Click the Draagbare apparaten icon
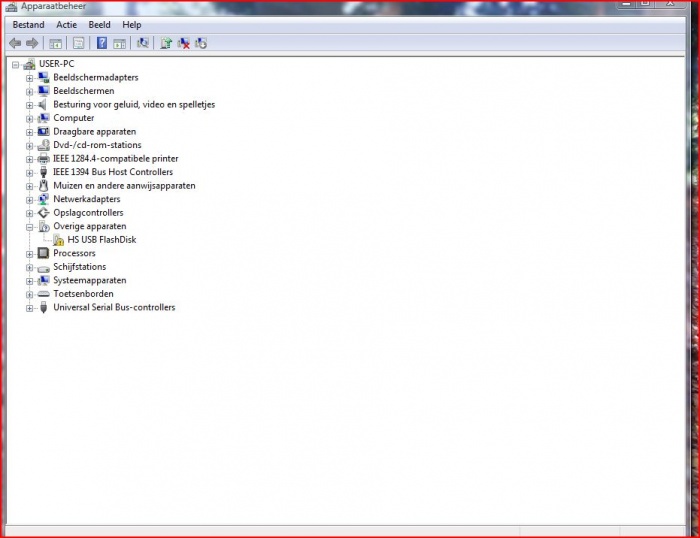This screenshot has height=538, width=700. coord(43,132)
